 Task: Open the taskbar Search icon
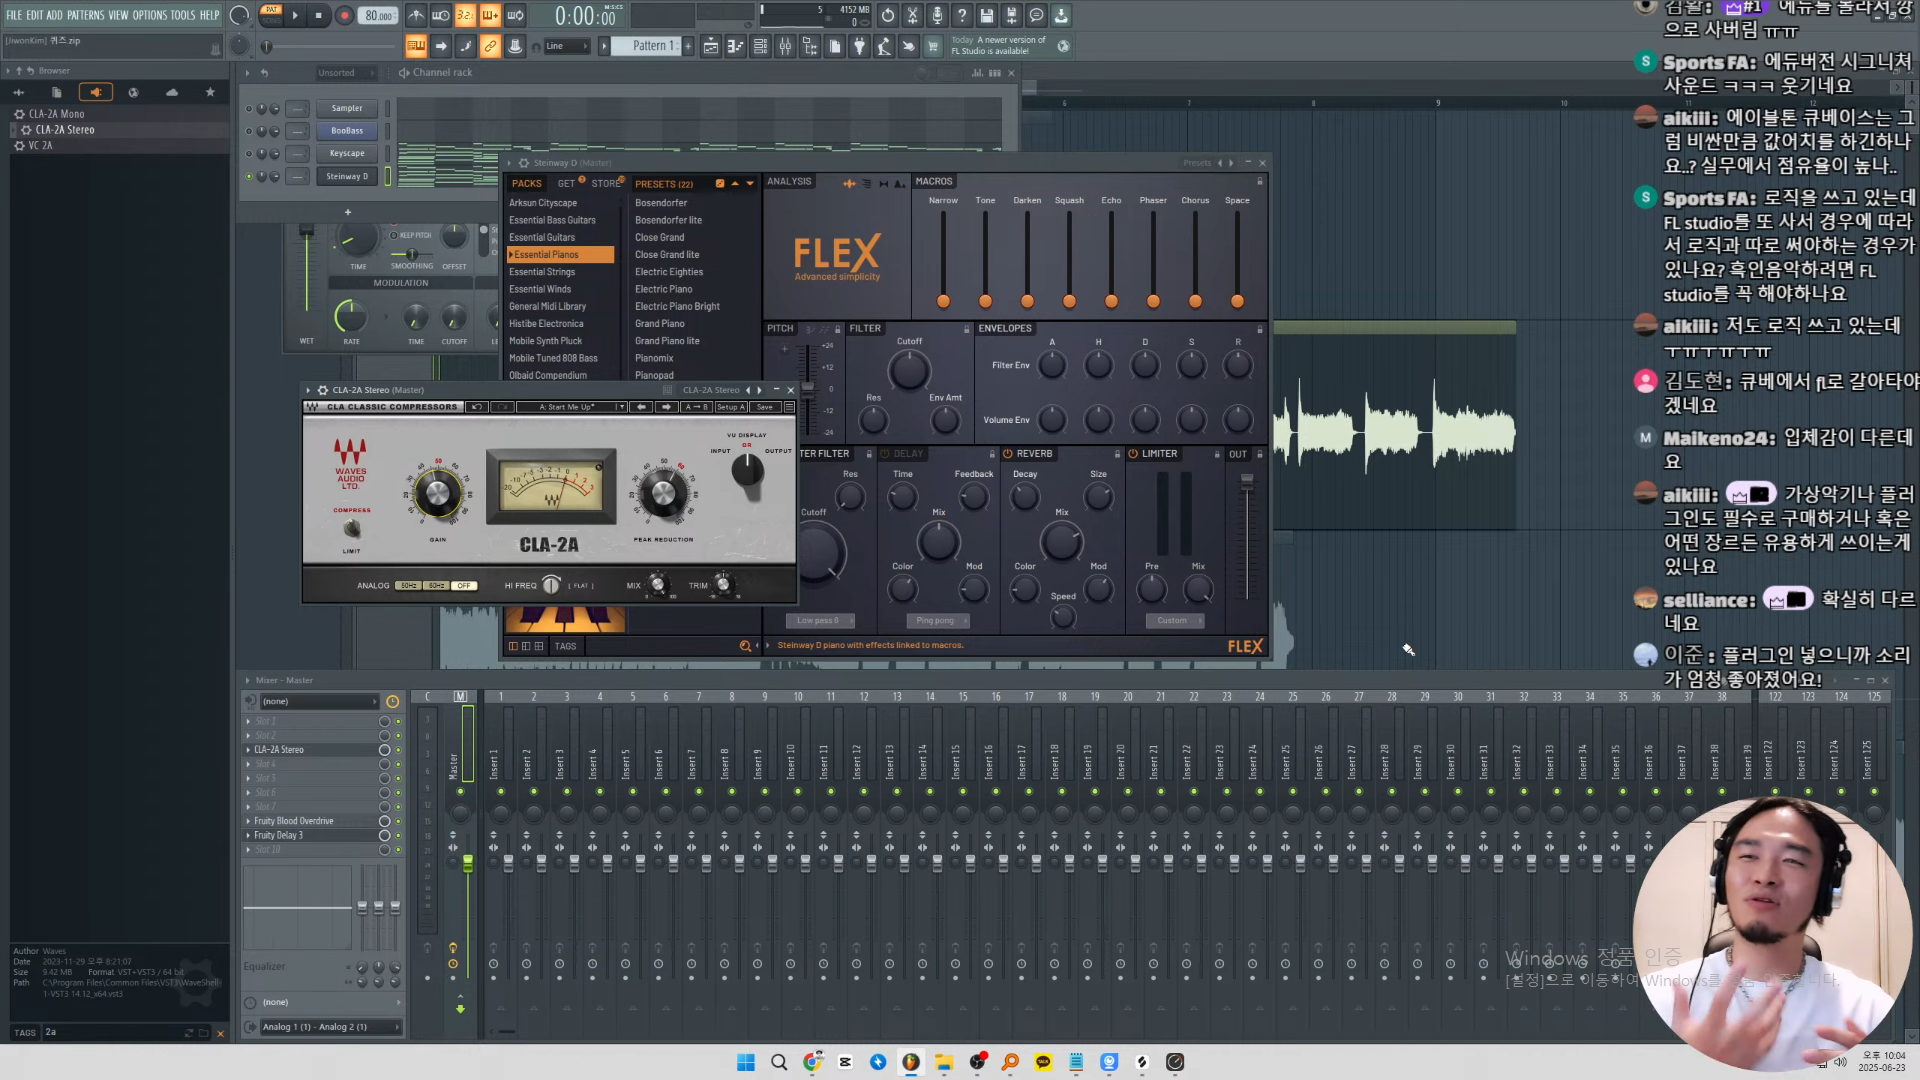tap(779, 1062)
